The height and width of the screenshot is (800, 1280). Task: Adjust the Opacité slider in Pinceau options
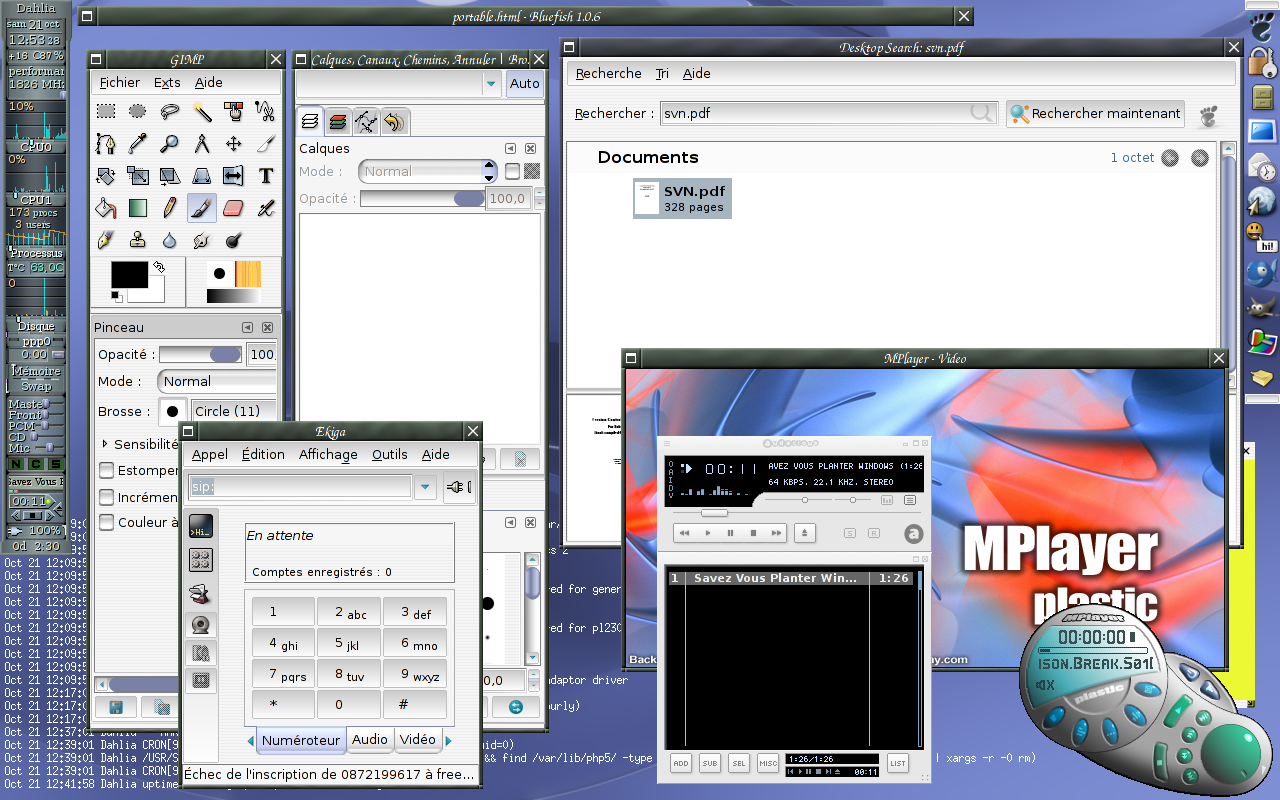click(x=201, y=354)
